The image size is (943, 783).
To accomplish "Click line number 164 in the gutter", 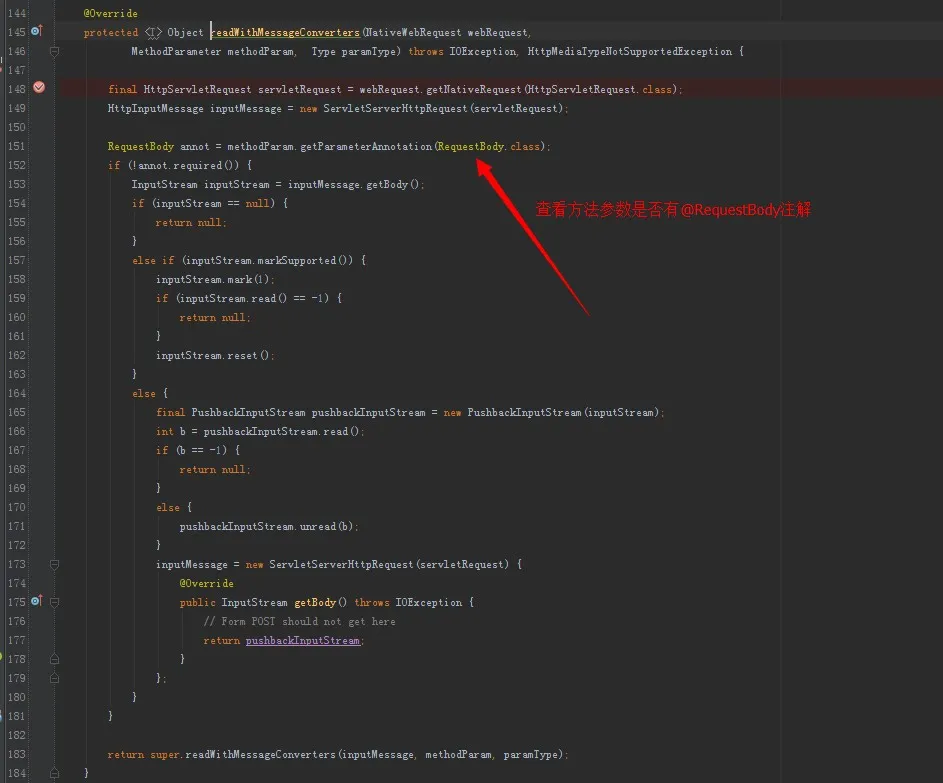I will (x=17, y=393).
